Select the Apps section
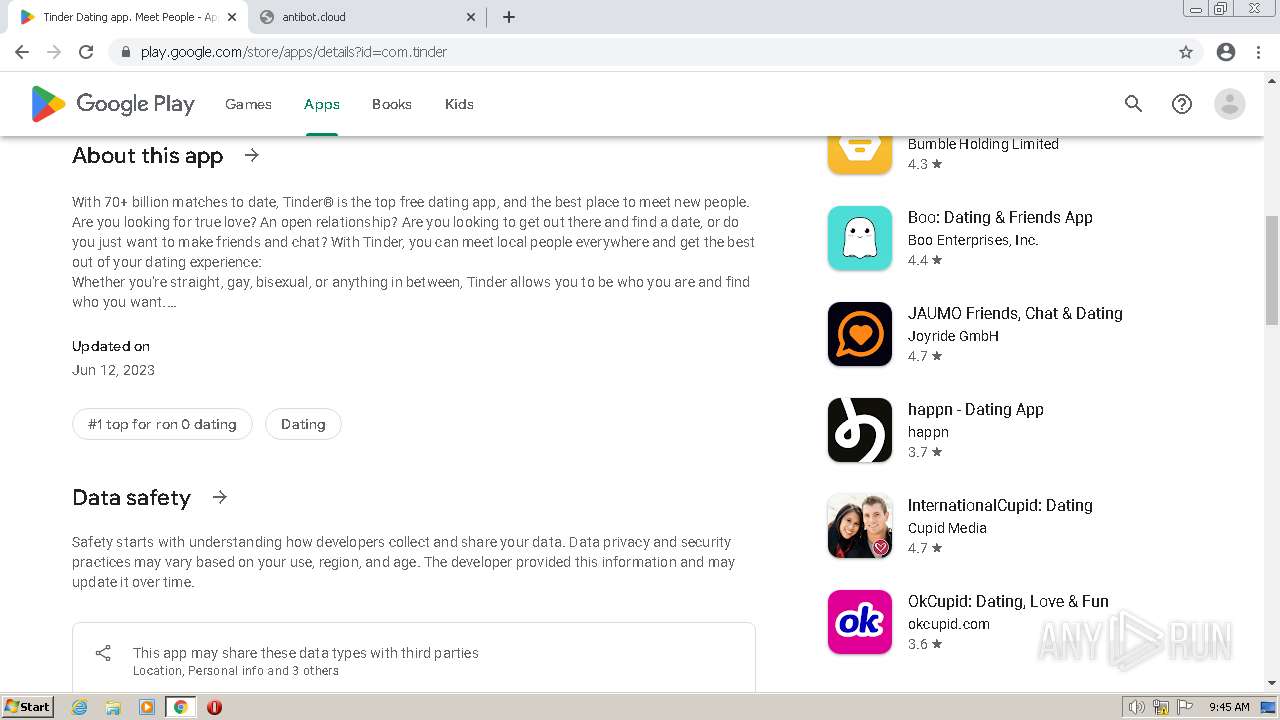This screenshot has height=720, width=1280. [x=322, y=104]
